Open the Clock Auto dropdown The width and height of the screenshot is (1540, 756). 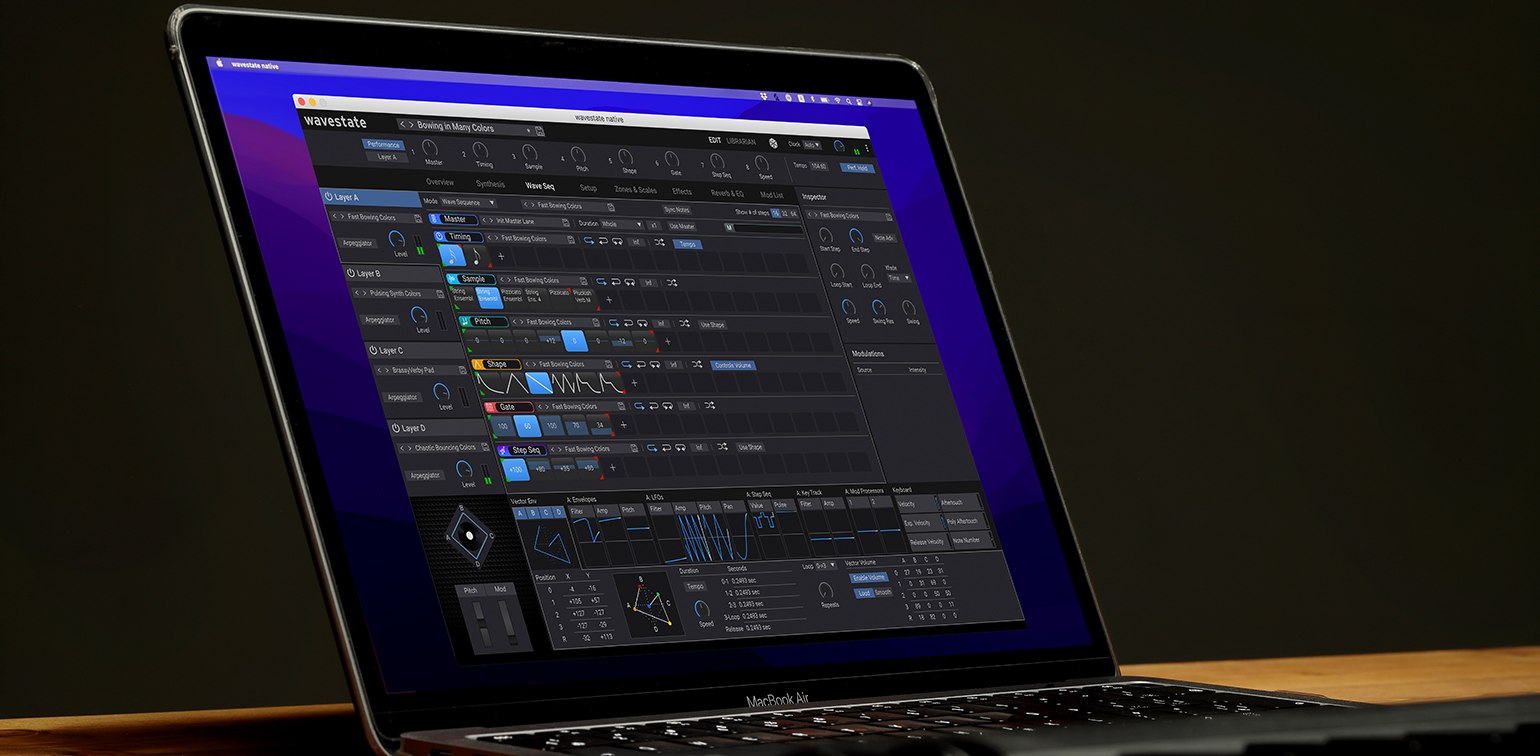(812, 145)
